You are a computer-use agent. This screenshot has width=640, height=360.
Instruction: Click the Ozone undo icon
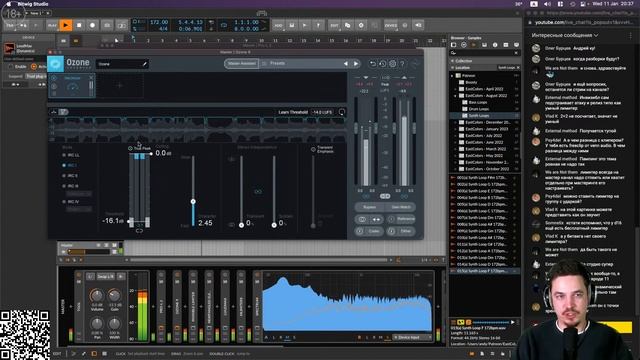coord(372,64)
